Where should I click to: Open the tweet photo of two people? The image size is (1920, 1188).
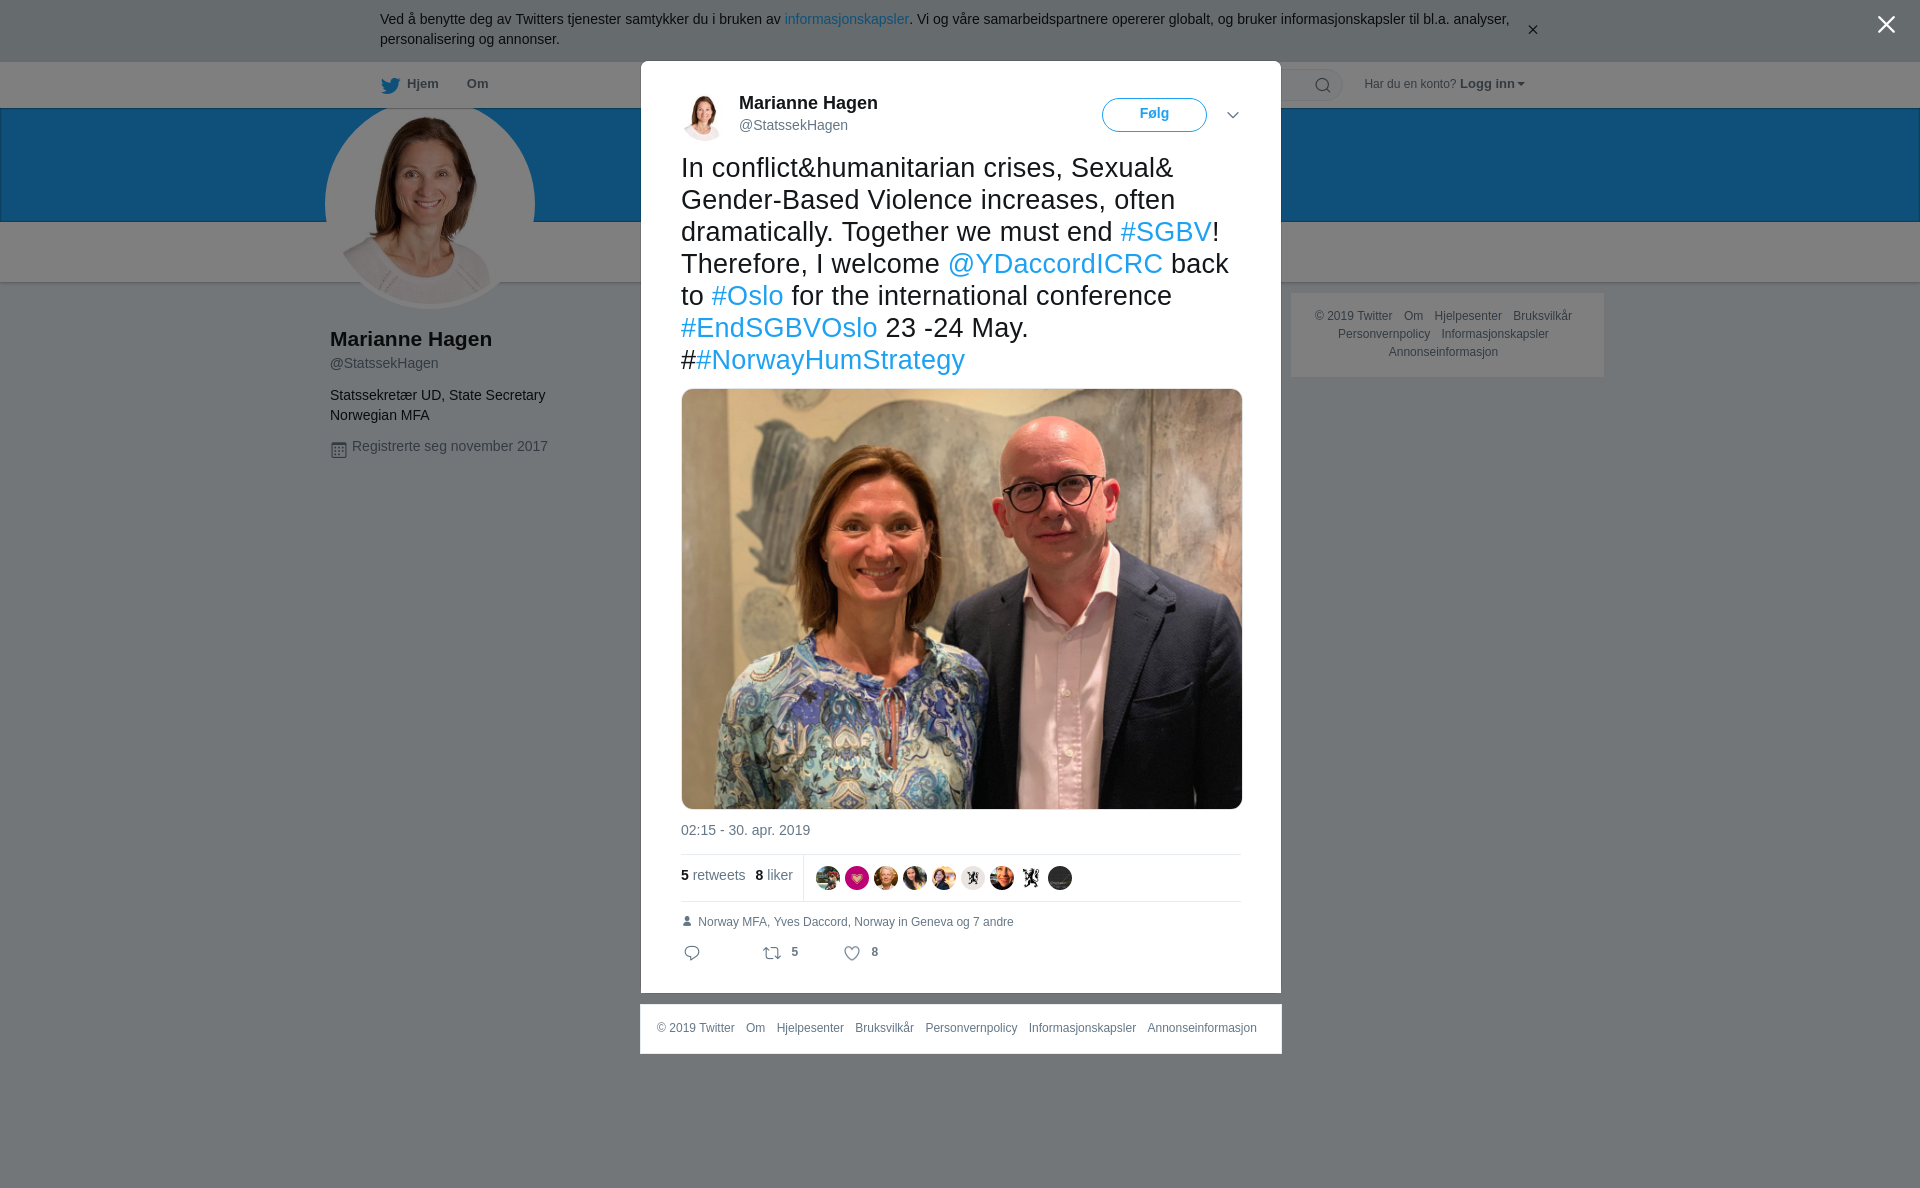click(962, 599)
